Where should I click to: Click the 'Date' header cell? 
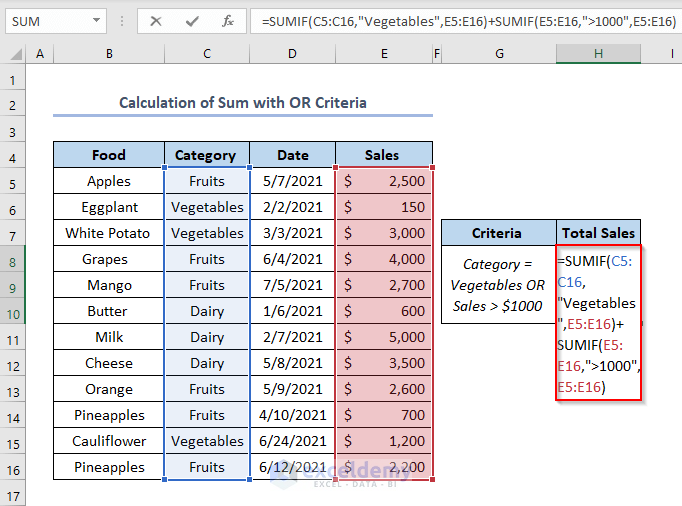(x=293, y=155)
